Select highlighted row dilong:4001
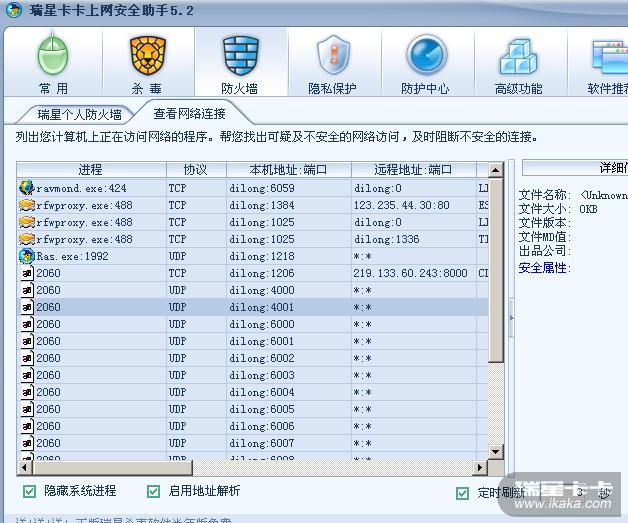The height and width of the screenshot is (523, 628). 252,307
